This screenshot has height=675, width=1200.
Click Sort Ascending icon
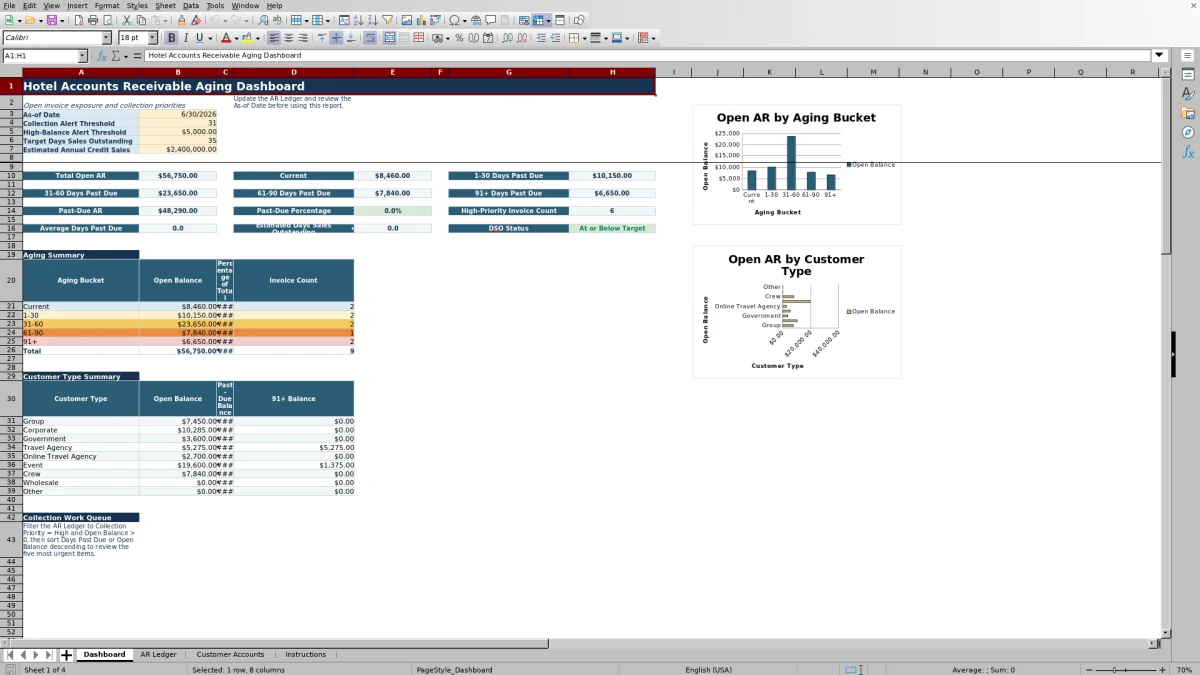click(358, 20)
